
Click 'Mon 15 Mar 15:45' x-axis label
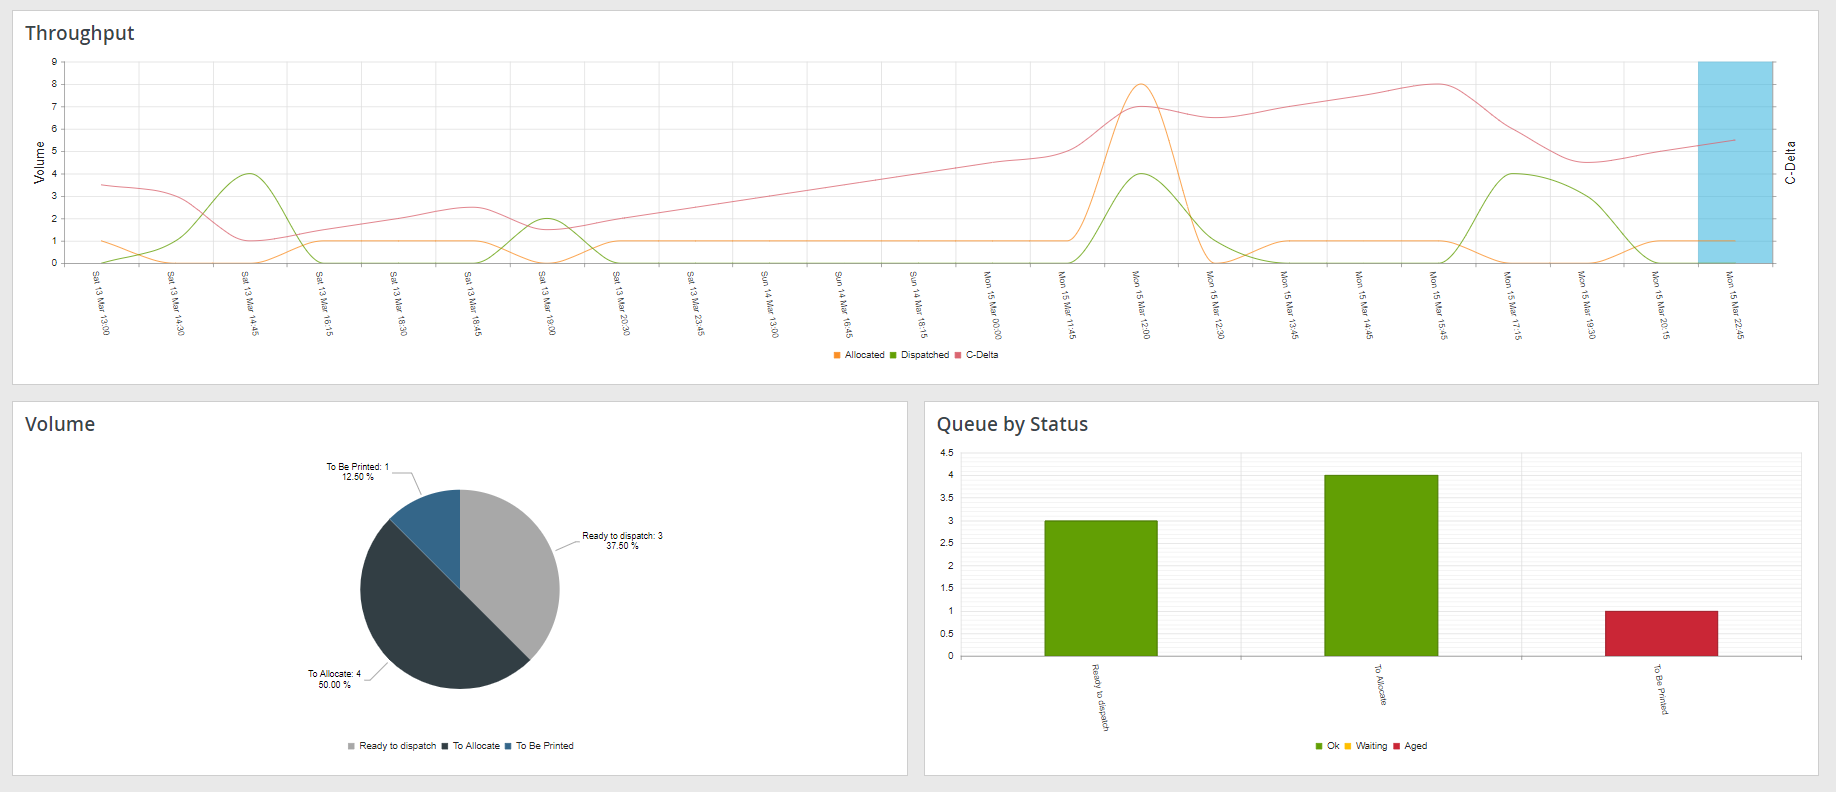click(x=1438, y=305)
